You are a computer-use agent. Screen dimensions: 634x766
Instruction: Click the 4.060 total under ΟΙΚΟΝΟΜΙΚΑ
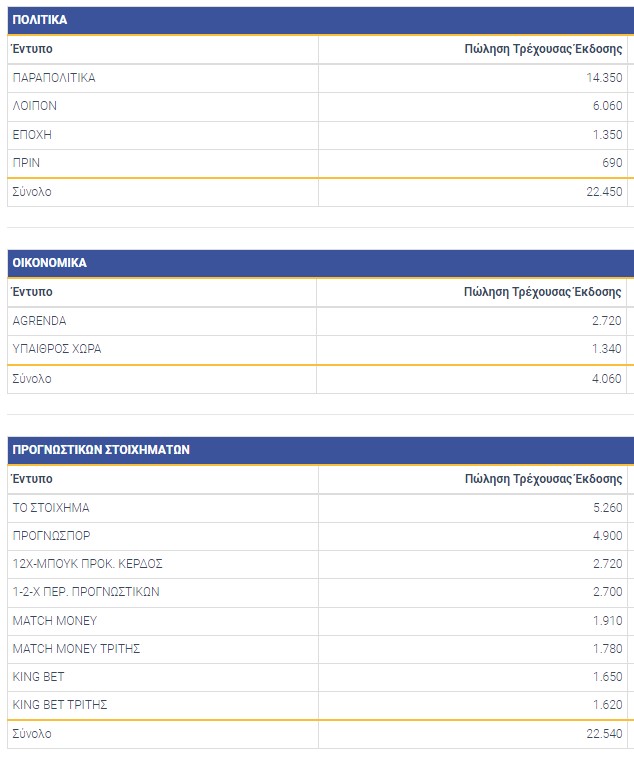607,379
